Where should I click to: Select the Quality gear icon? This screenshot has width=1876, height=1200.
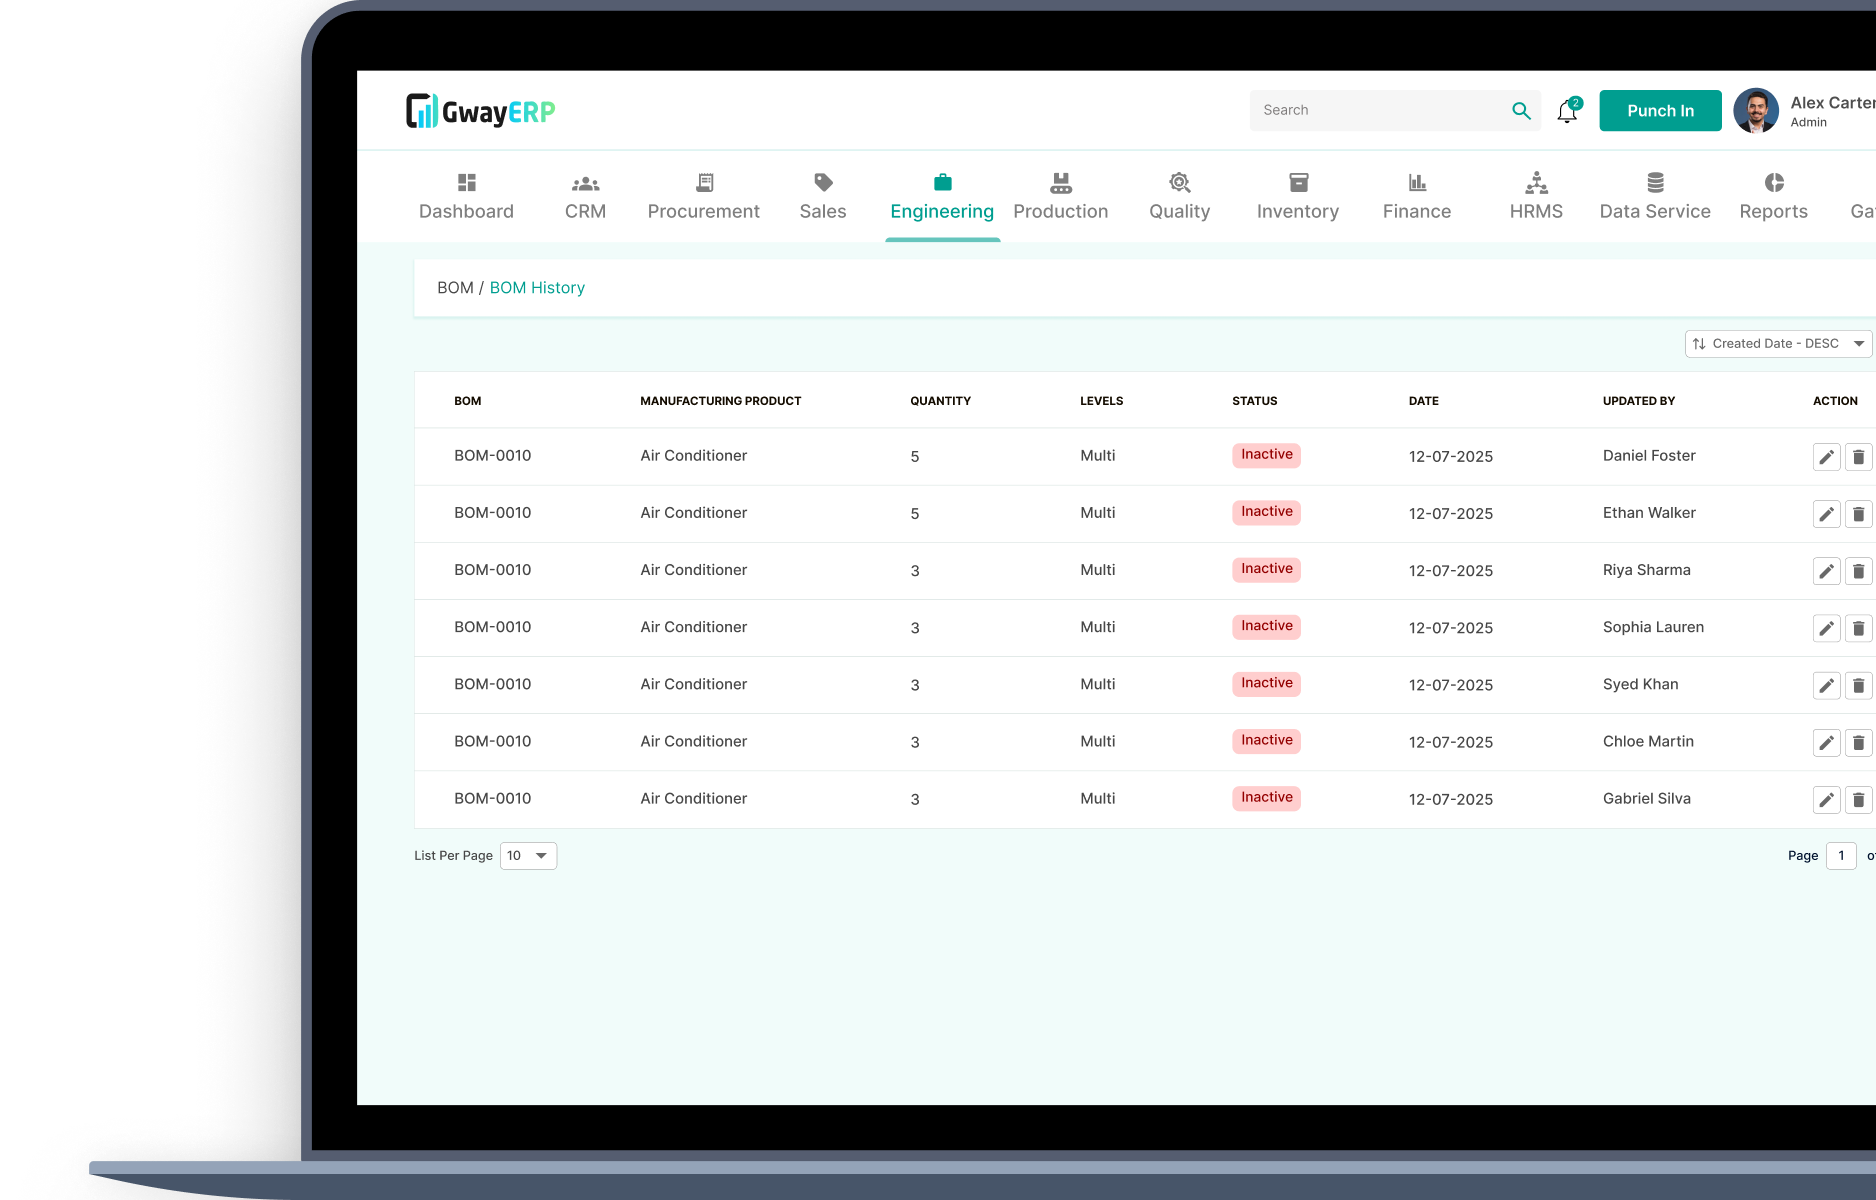1179,182
